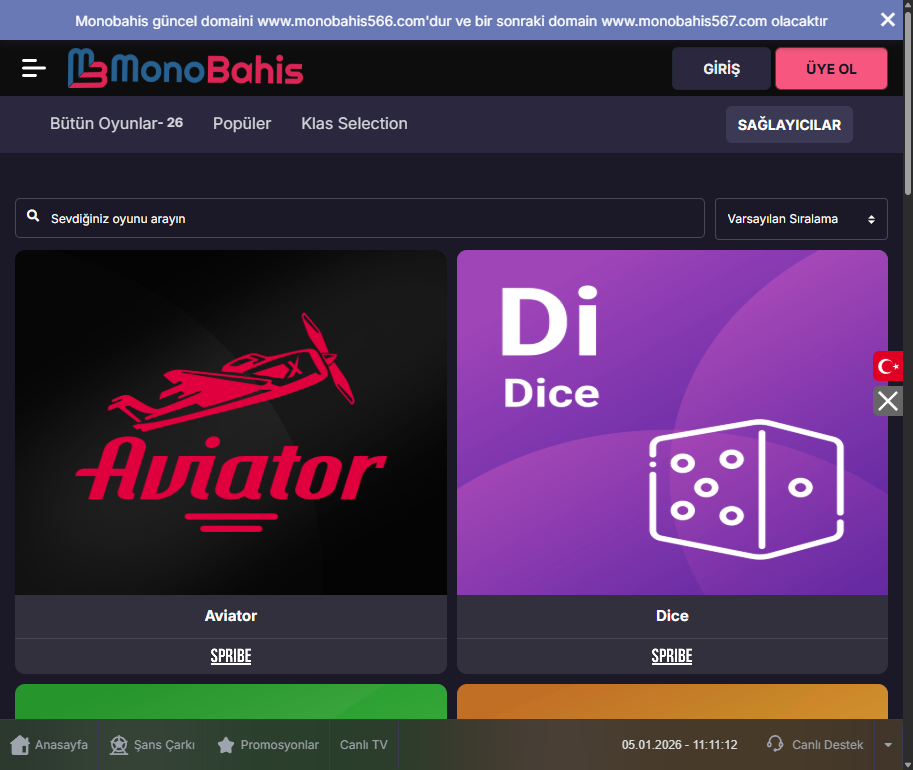Open the hamburger menu icon
The width and height of the screenshot is (913, 770).
tap(33, 68)
